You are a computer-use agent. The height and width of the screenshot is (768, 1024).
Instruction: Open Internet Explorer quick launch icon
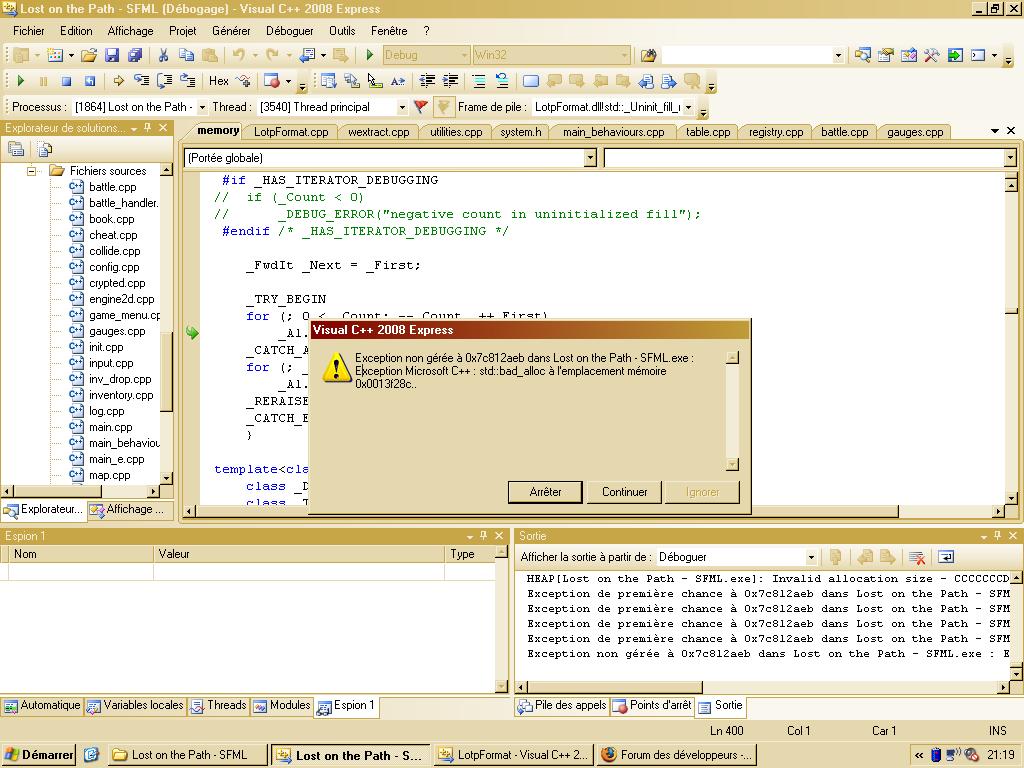pos(91,755)
